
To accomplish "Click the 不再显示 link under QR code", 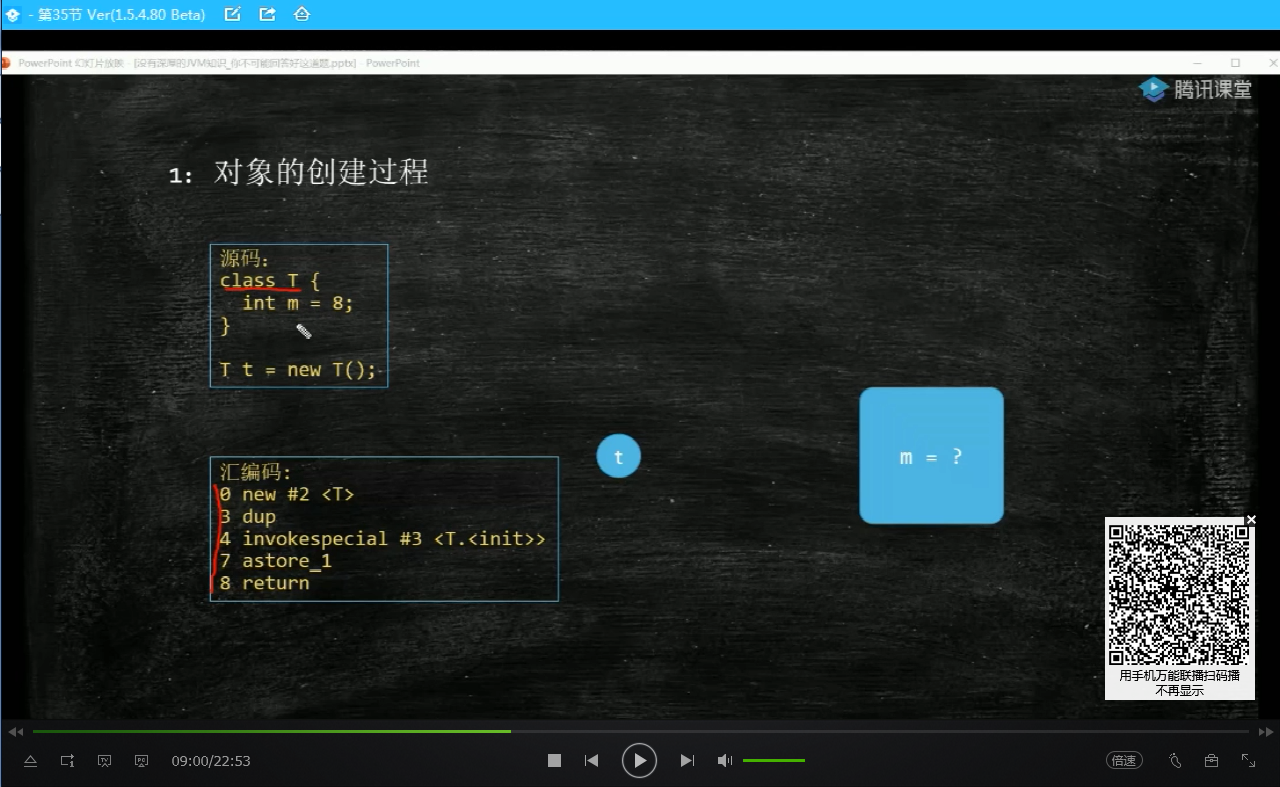I will 1179,690.
